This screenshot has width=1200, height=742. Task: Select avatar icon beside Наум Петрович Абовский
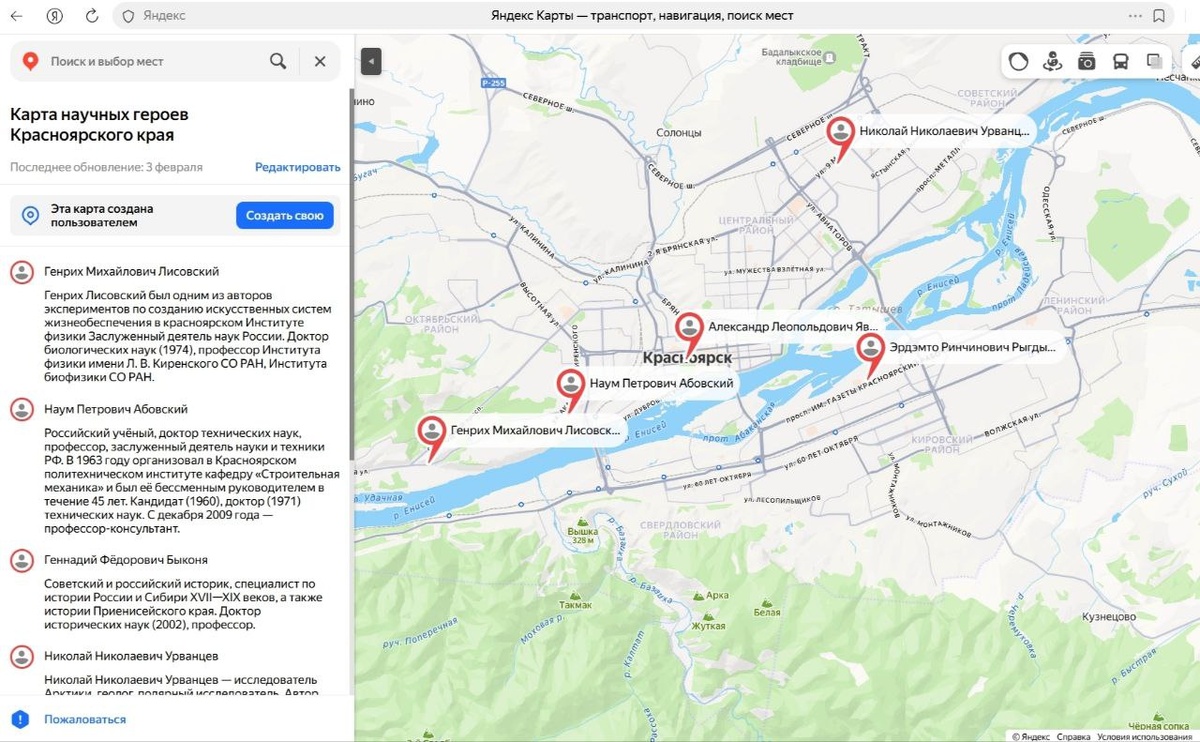point(22,409)
